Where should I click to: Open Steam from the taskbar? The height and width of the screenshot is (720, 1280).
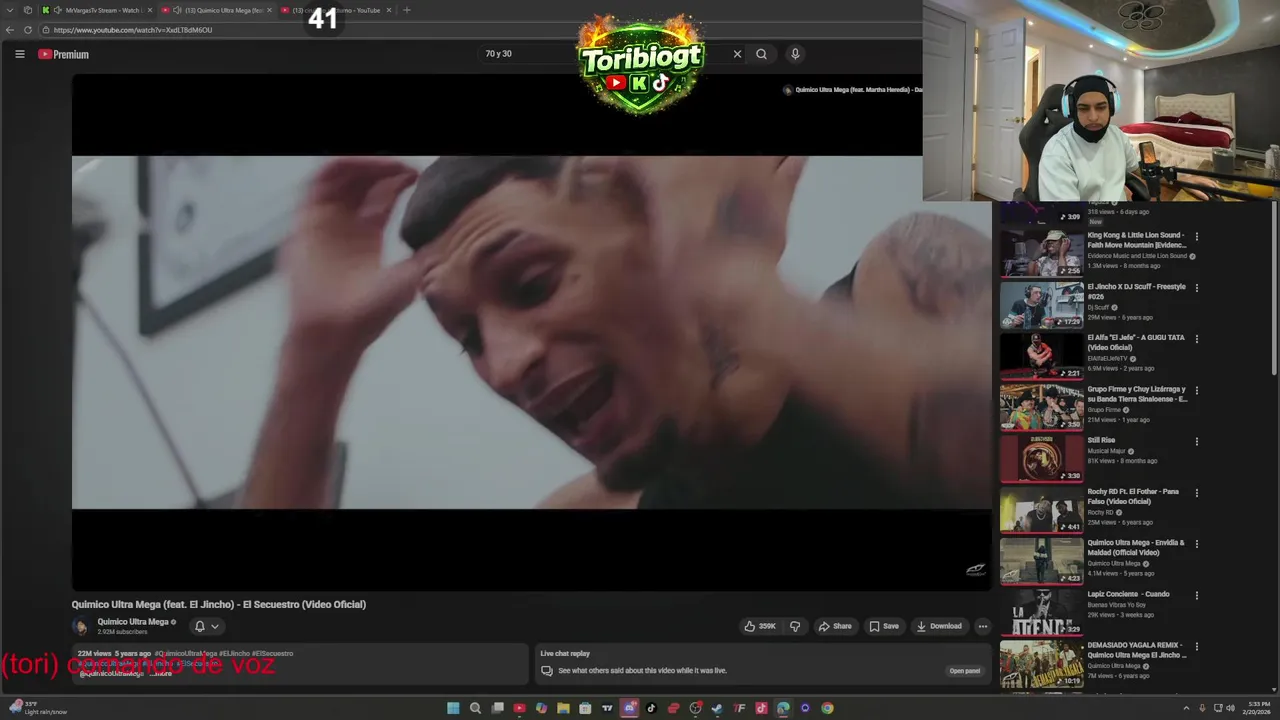click(x=717, y=708)
